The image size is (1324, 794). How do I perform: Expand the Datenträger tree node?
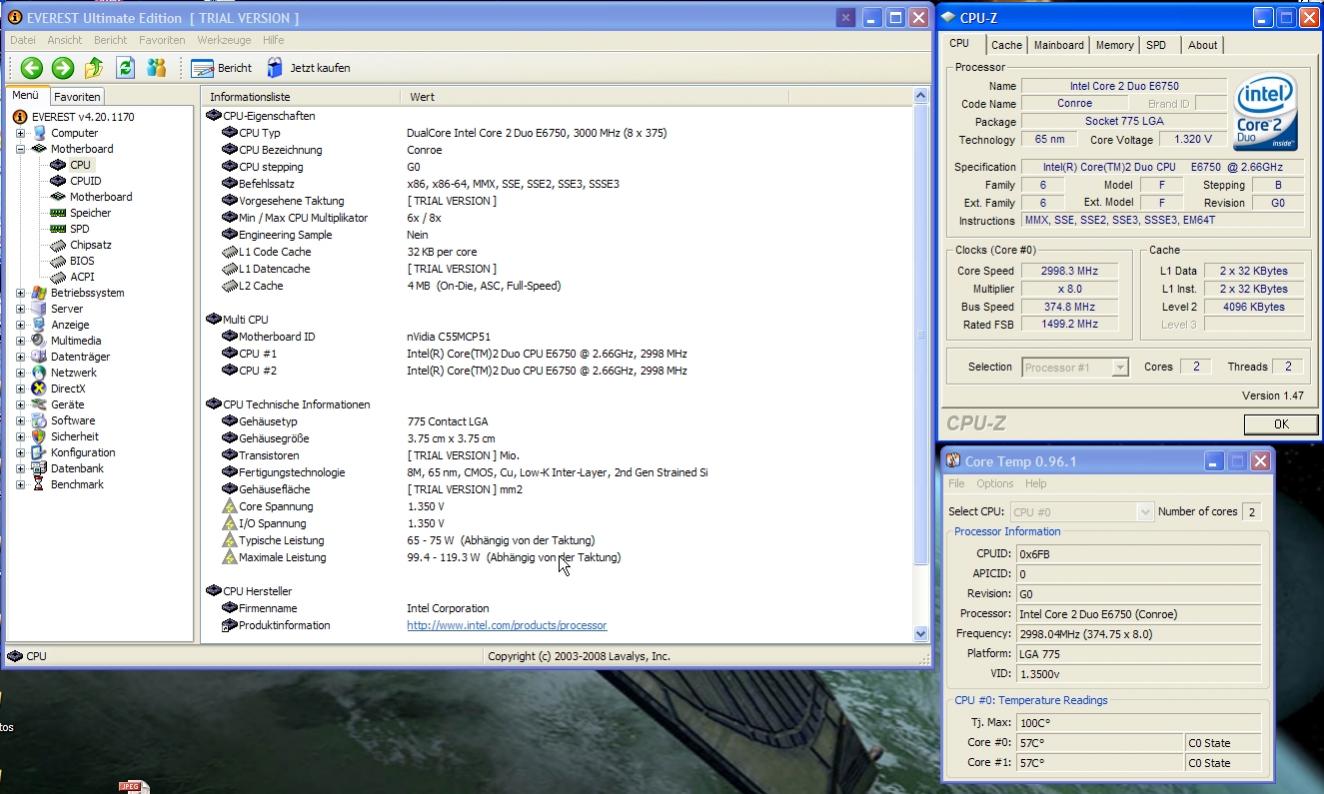coord(20,357)
